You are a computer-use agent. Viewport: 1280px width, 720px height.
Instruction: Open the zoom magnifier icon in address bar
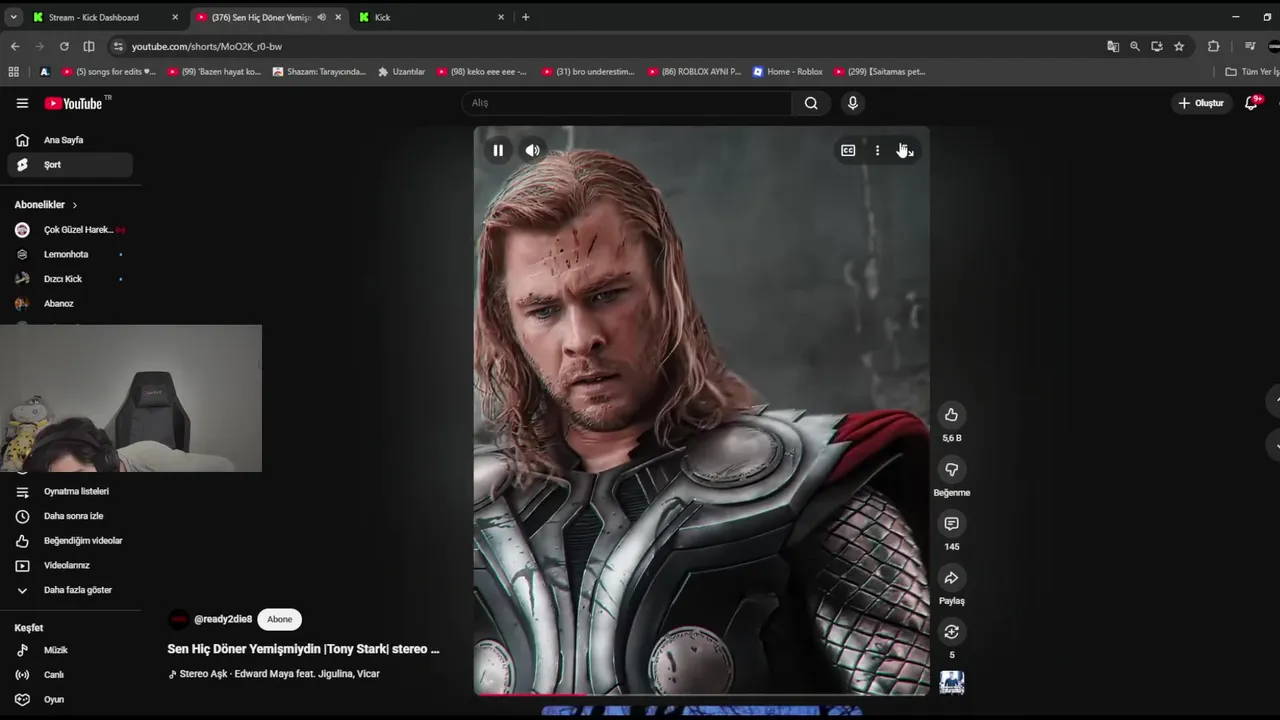tap(1135, 46)
